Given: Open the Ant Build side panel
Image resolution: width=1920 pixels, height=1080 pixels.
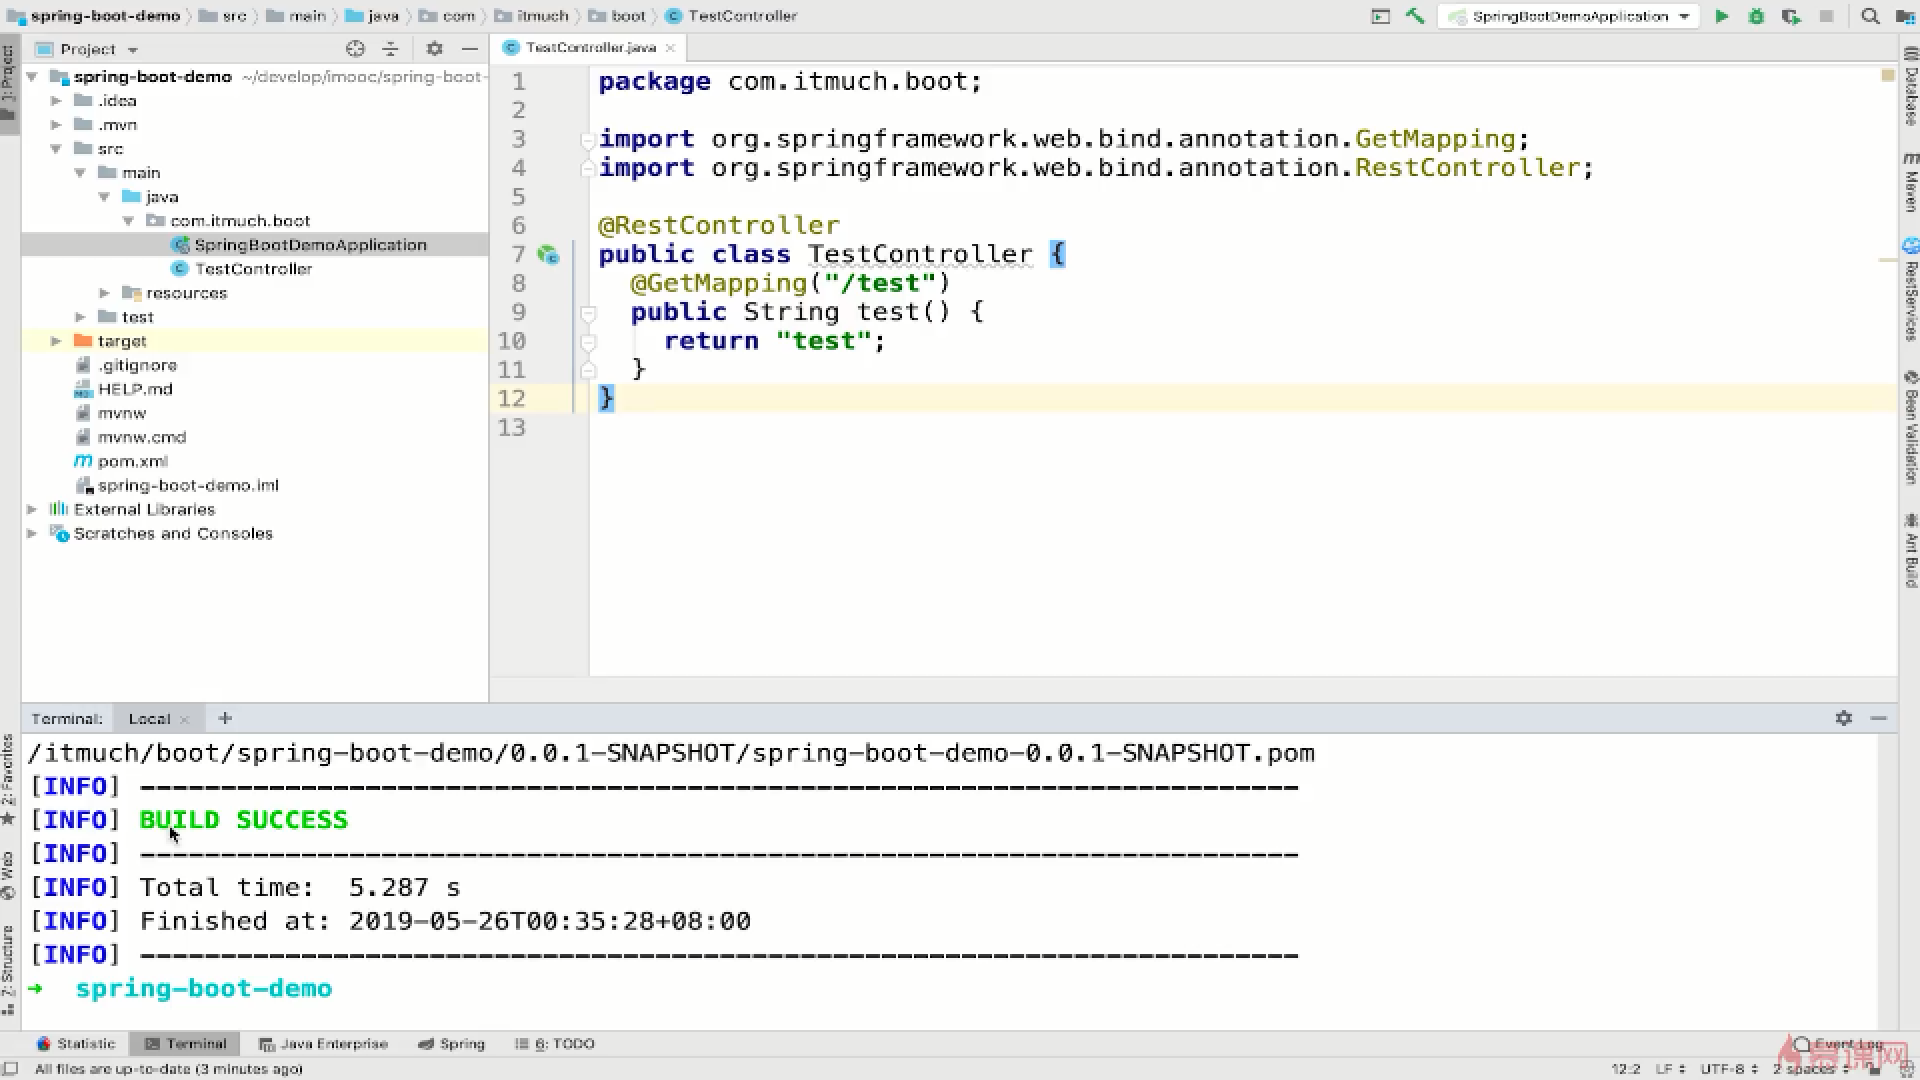Looking at the screenshot, I should tap(1910, 550).
